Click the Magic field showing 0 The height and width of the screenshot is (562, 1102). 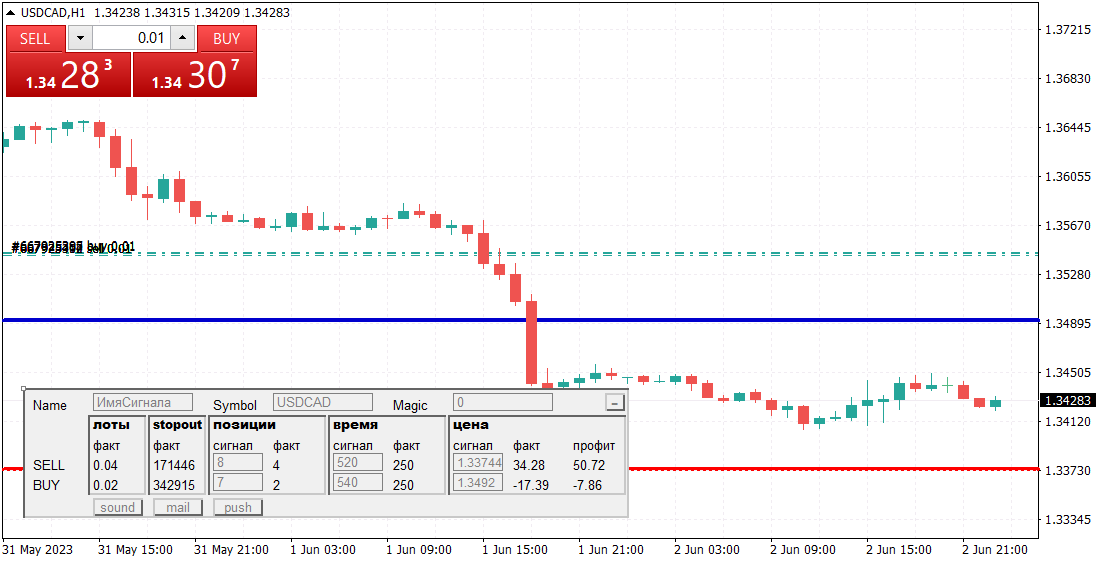pyautogui.click(x=503, y=403)
